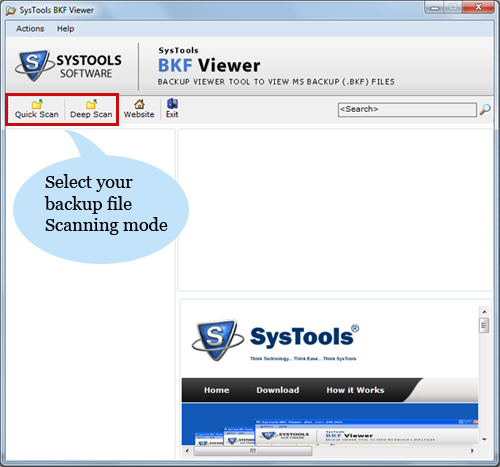Click the horizontal scrollbar left arrow
The width and height of the screenshot is (500, 467).
click(x=187, y=451)
